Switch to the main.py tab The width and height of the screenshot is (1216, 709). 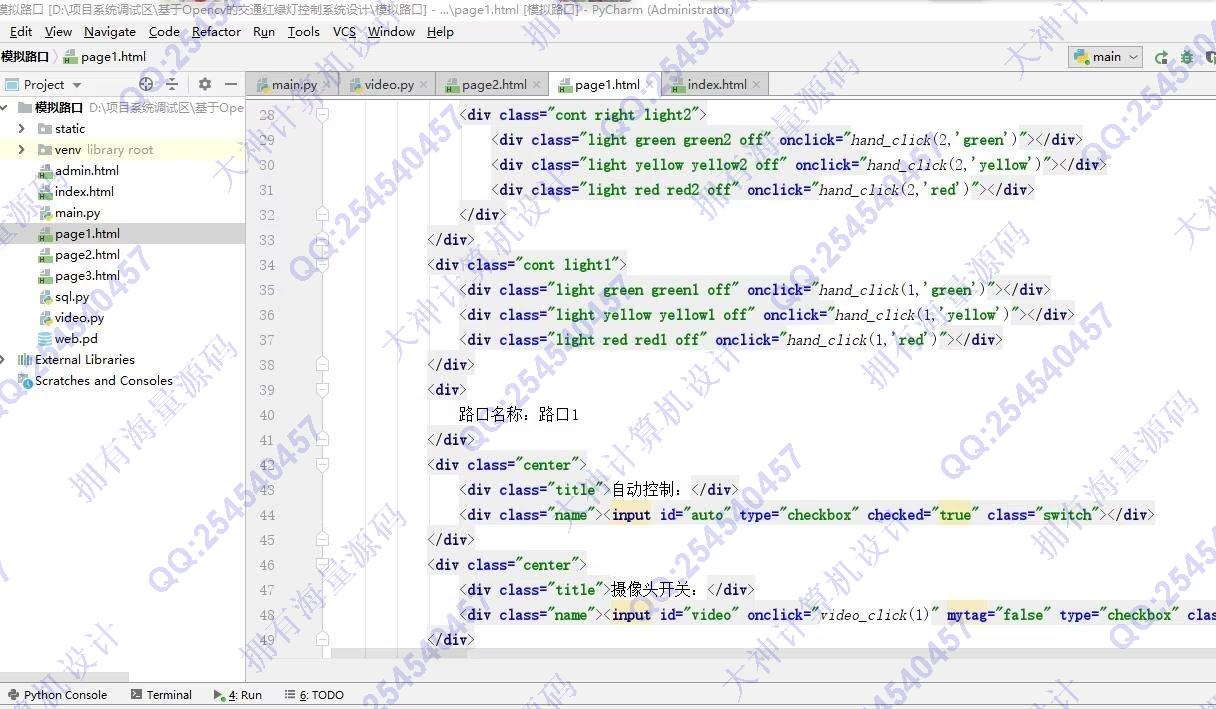[x=294, y=85]
